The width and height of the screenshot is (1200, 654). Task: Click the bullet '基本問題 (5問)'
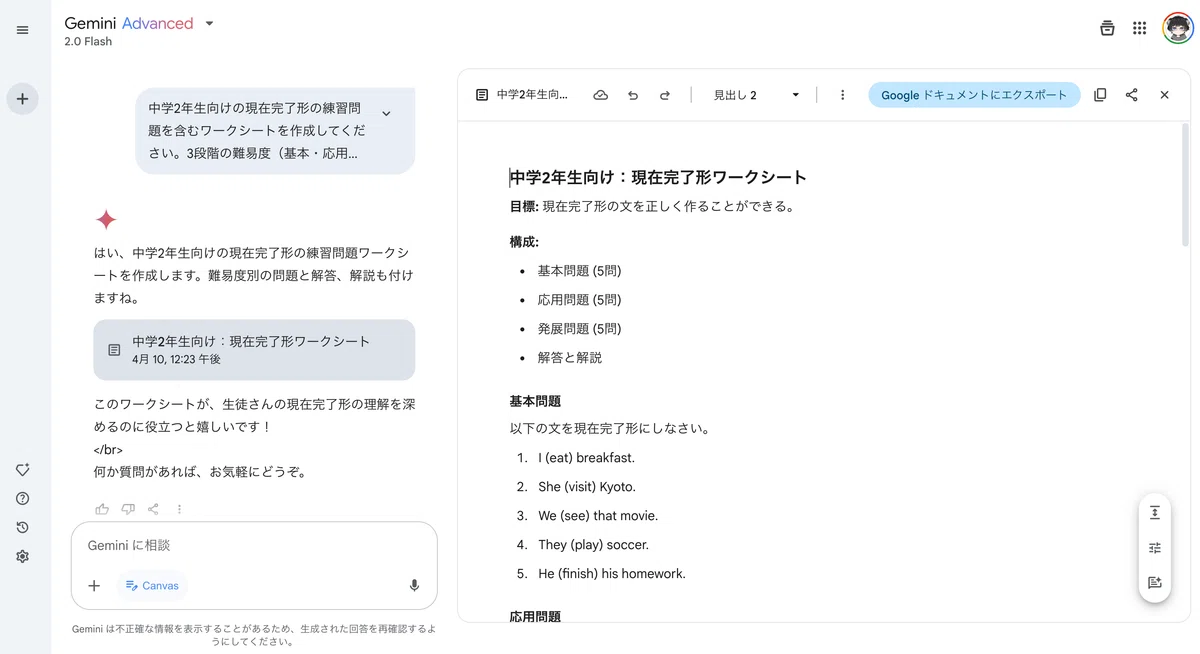click(579, 271)
